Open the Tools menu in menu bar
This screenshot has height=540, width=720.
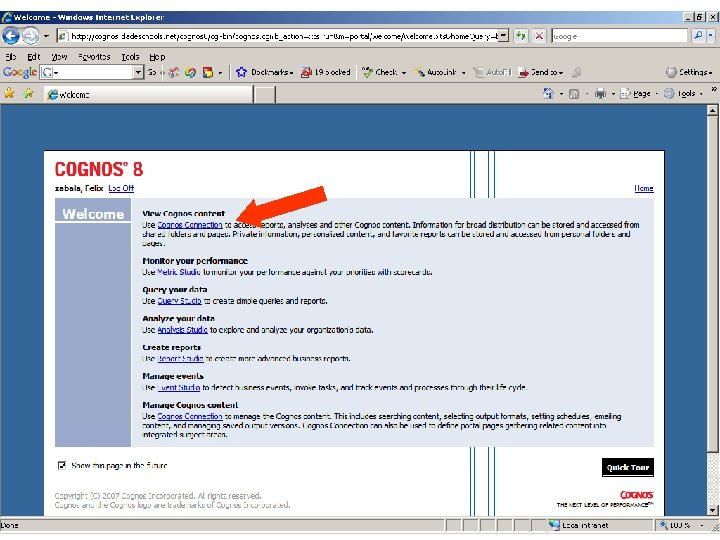coord(130,57)
